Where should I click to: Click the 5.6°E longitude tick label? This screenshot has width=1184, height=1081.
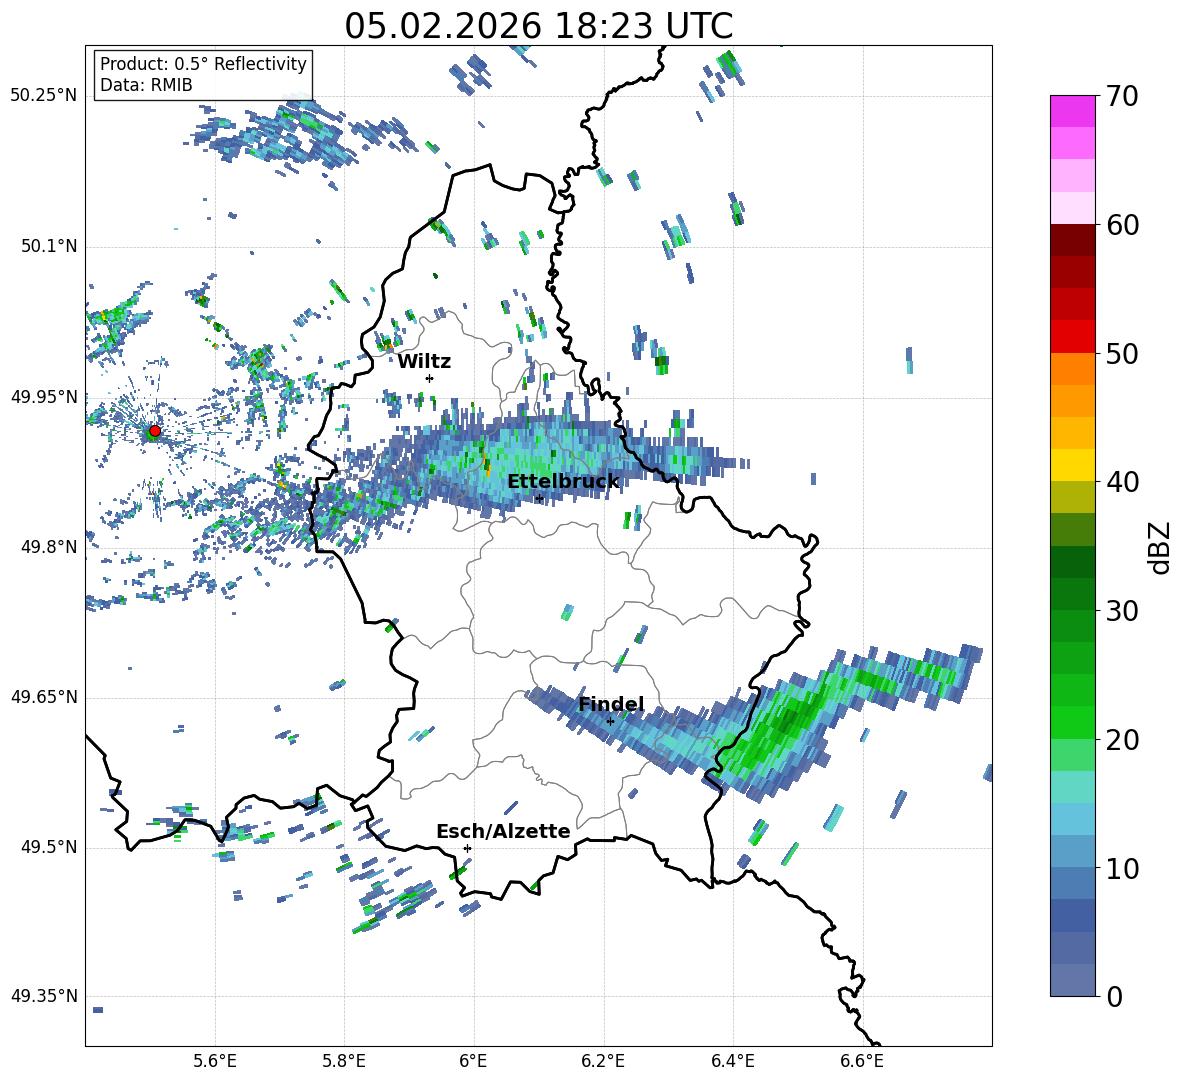[215, 1061]
